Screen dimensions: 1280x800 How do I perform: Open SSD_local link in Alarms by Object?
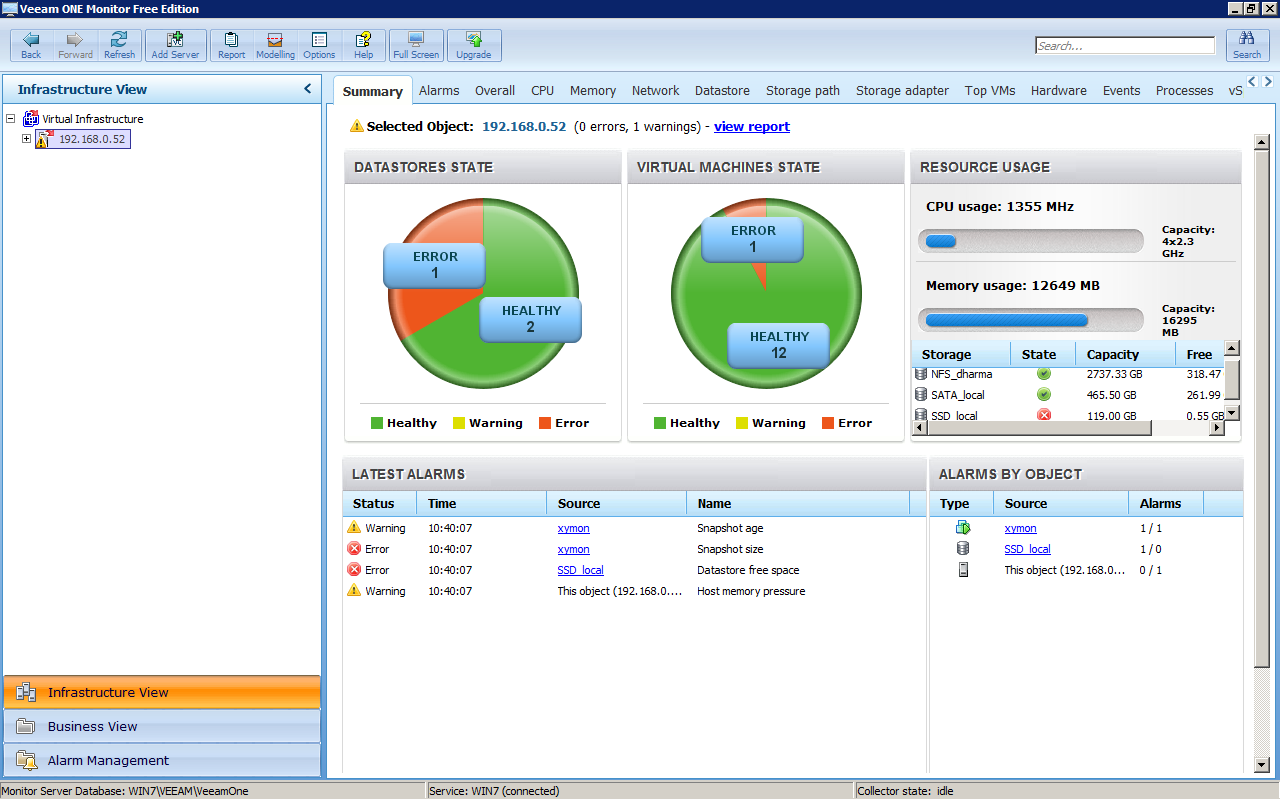point(1028,549)
